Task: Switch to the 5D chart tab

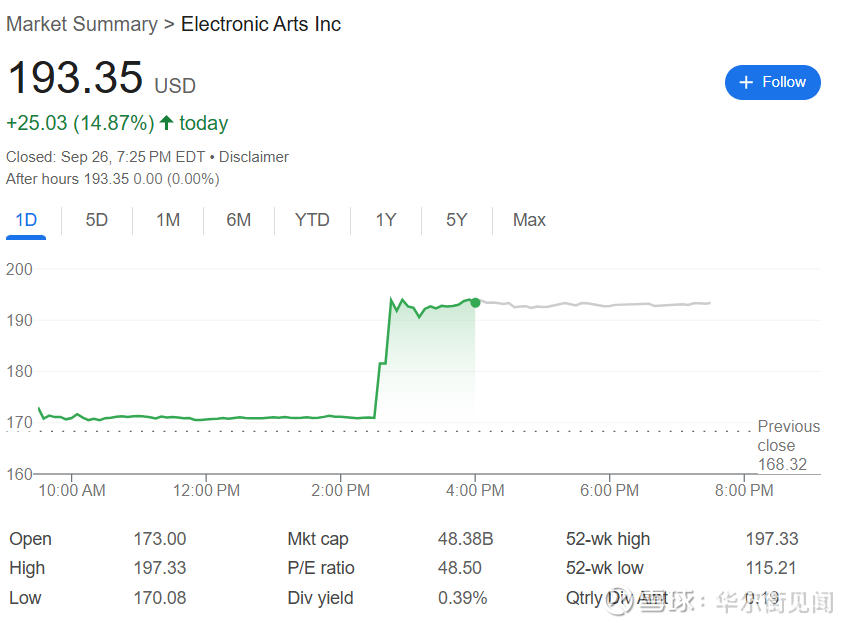Action: tap(96, 220)
